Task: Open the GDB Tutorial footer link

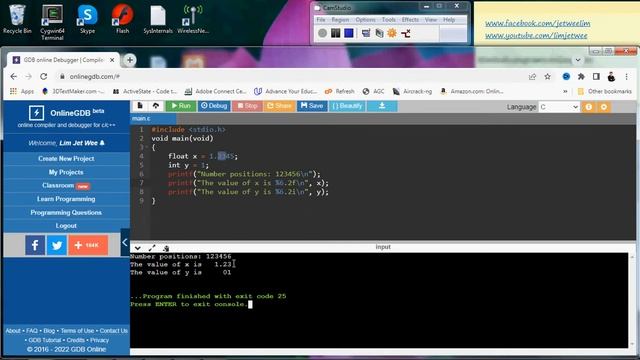Action: point(44,340)
